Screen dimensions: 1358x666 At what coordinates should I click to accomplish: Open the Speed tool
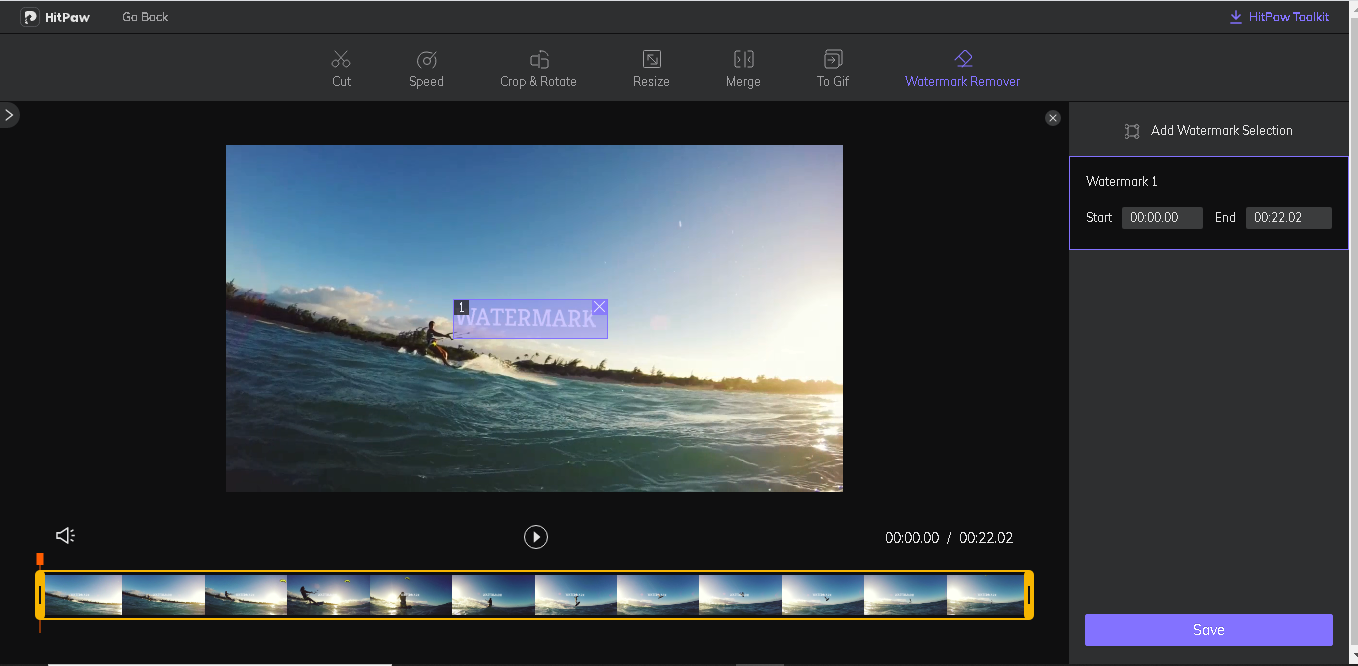(x=426, y=60)
